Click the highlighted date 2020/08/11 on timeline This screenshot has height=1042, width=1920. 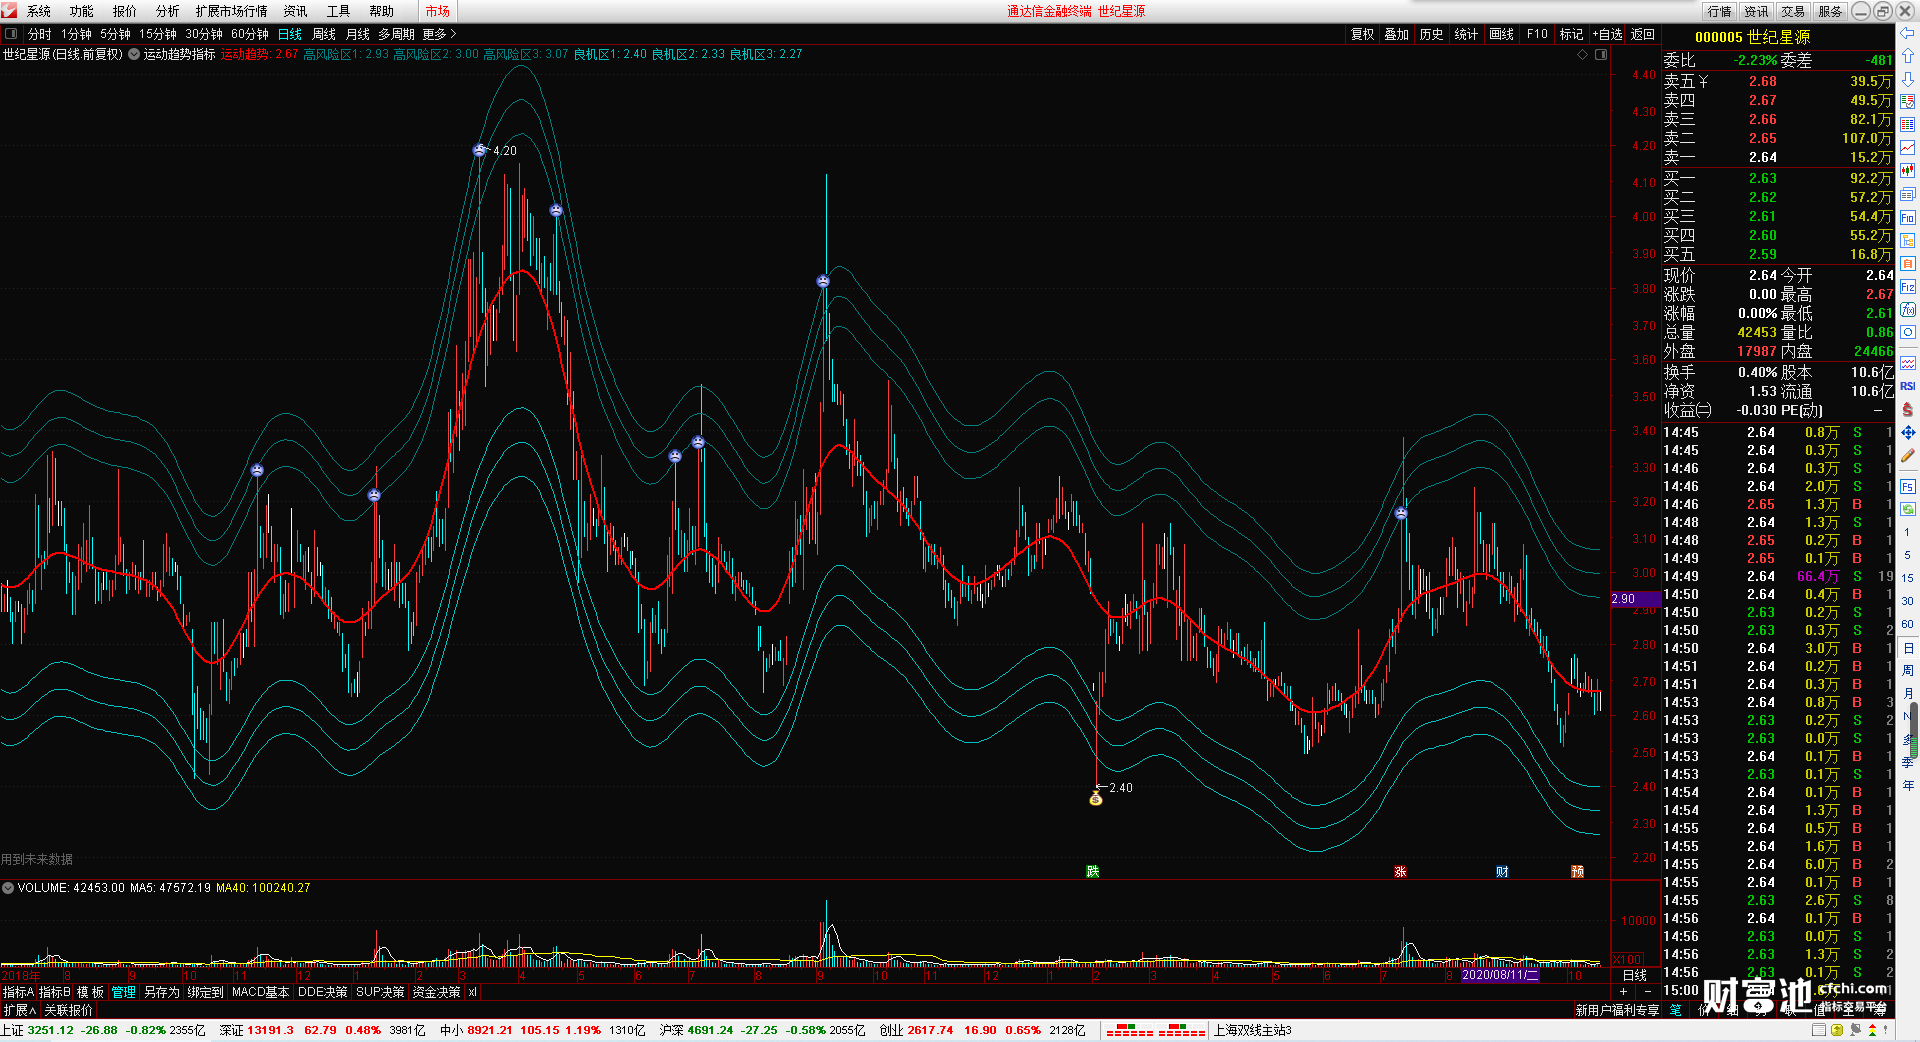coord(1500,975)
